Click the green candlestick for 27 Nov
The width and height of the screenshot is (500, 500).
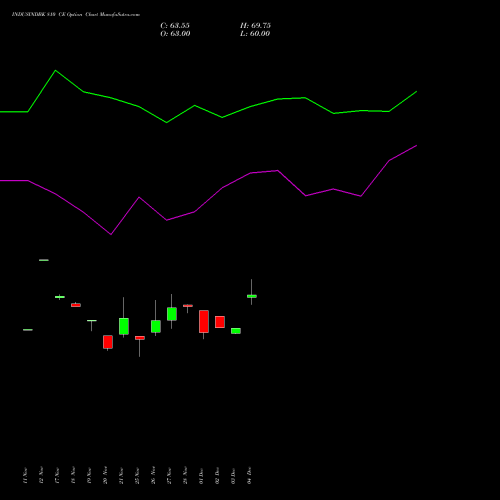(x=172, y=314)
